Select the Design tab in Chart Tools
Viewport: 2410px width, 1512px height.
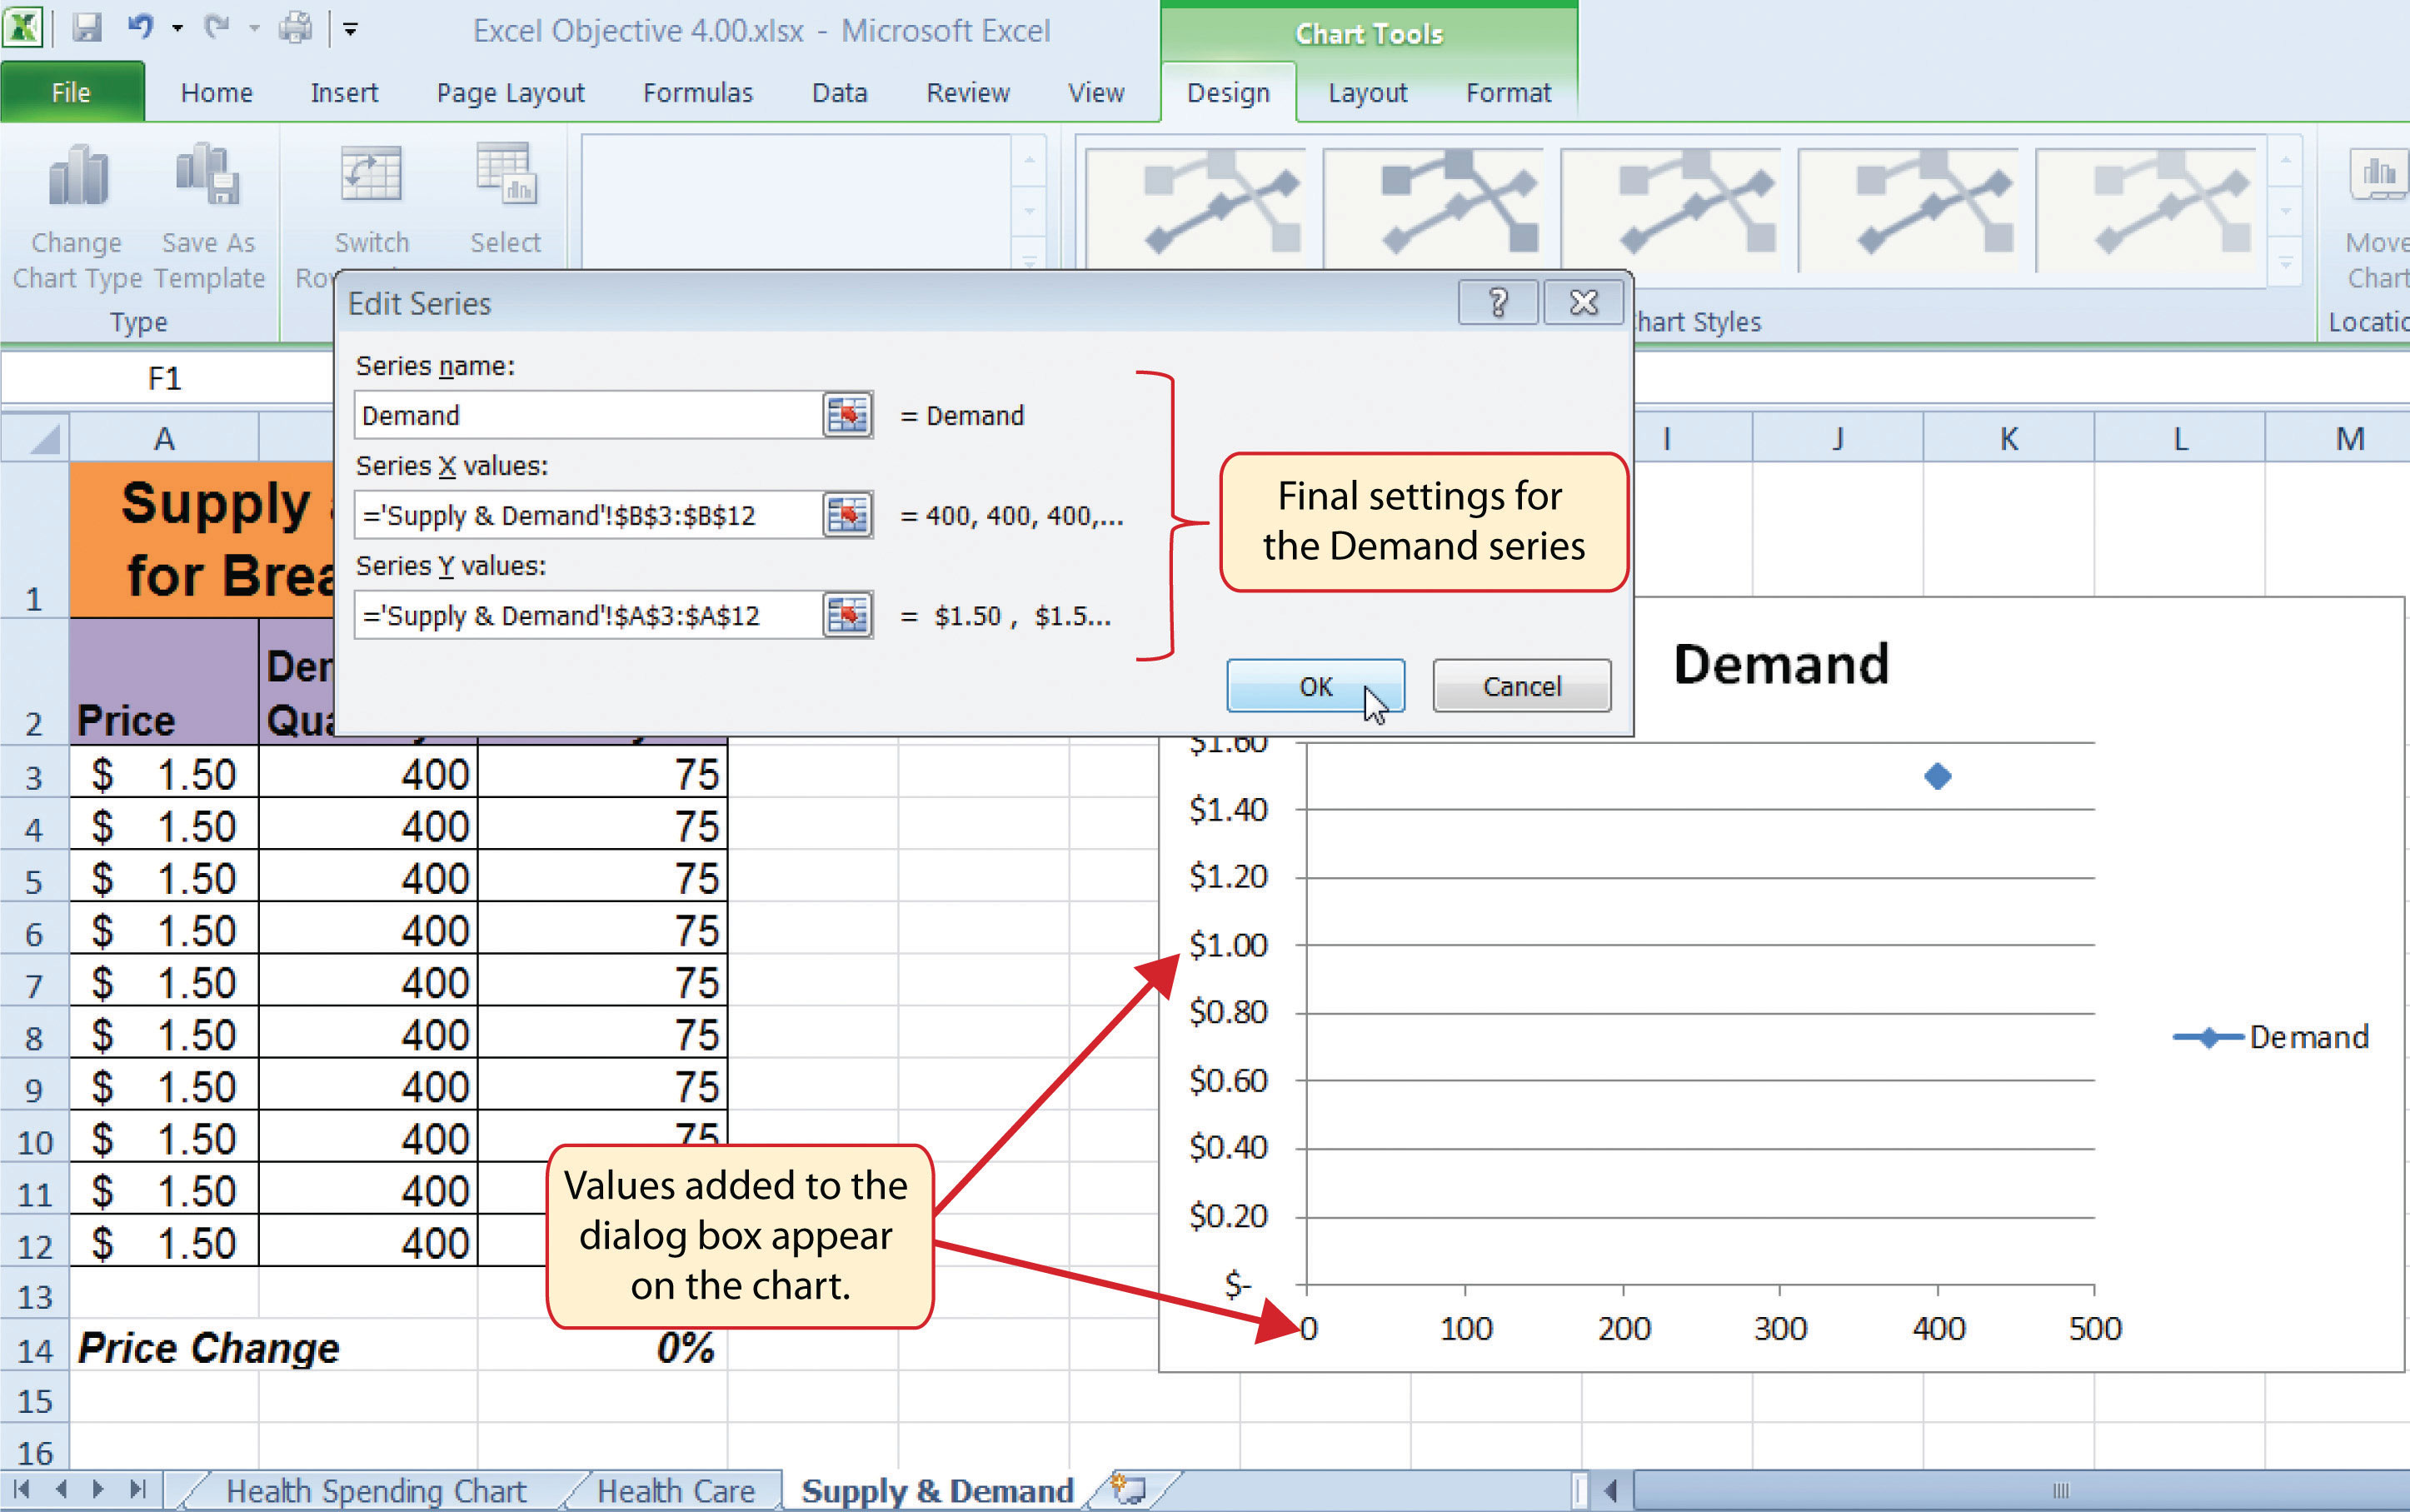coord(1222,92)
